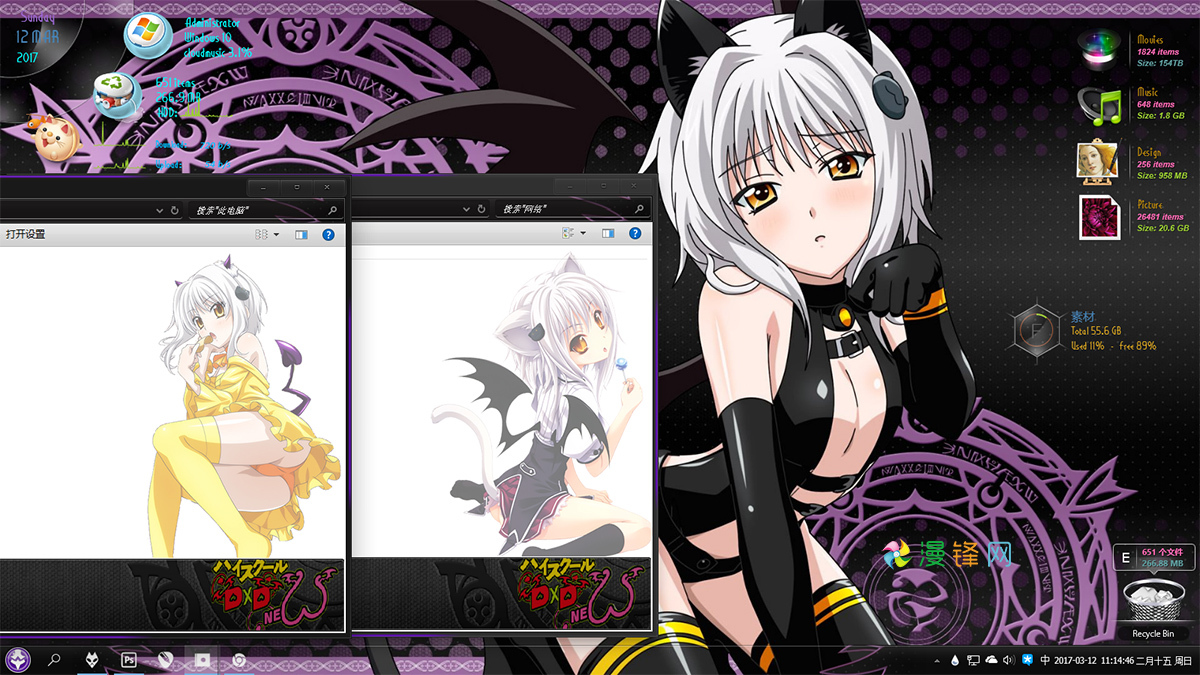Show hidden system tray icons
This screenshot has height=675, width=1200.
[x=938, y=660]
